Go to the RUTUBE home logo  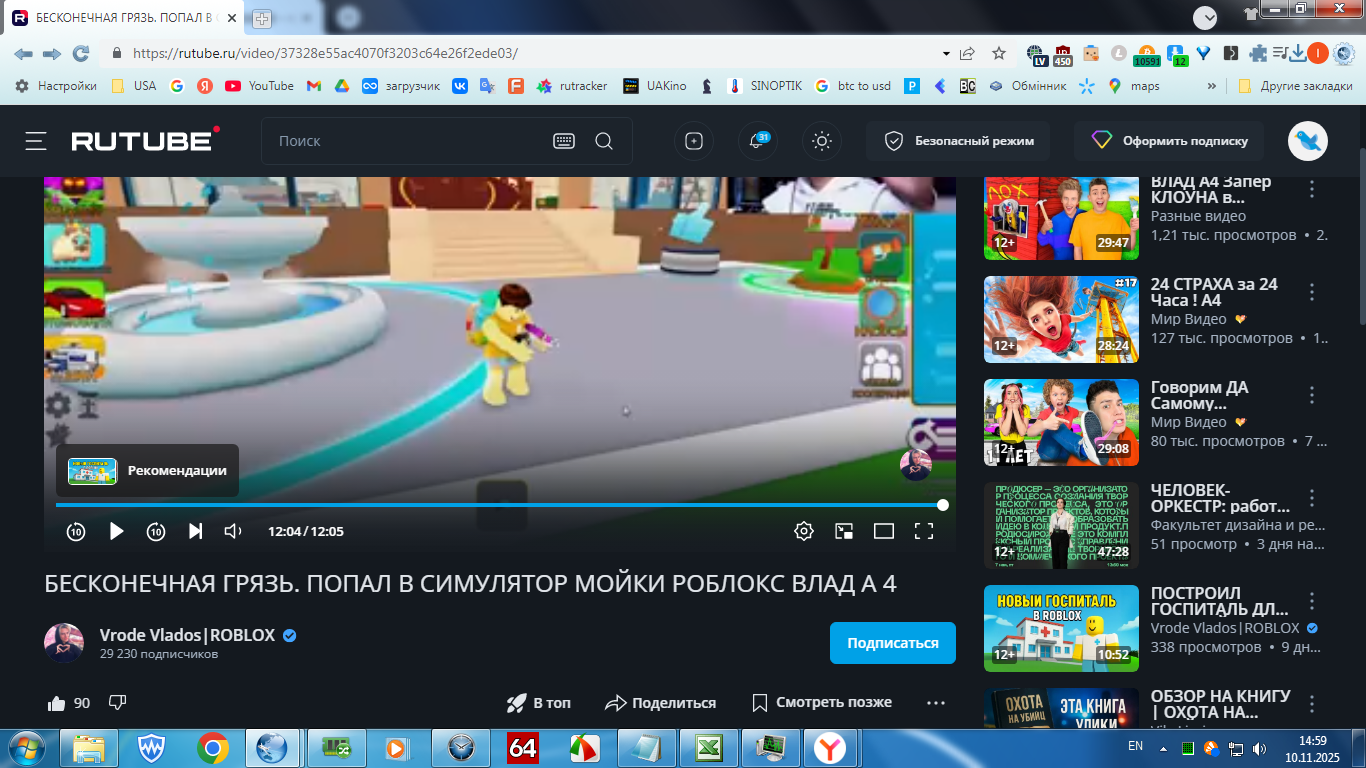point(146,140)
